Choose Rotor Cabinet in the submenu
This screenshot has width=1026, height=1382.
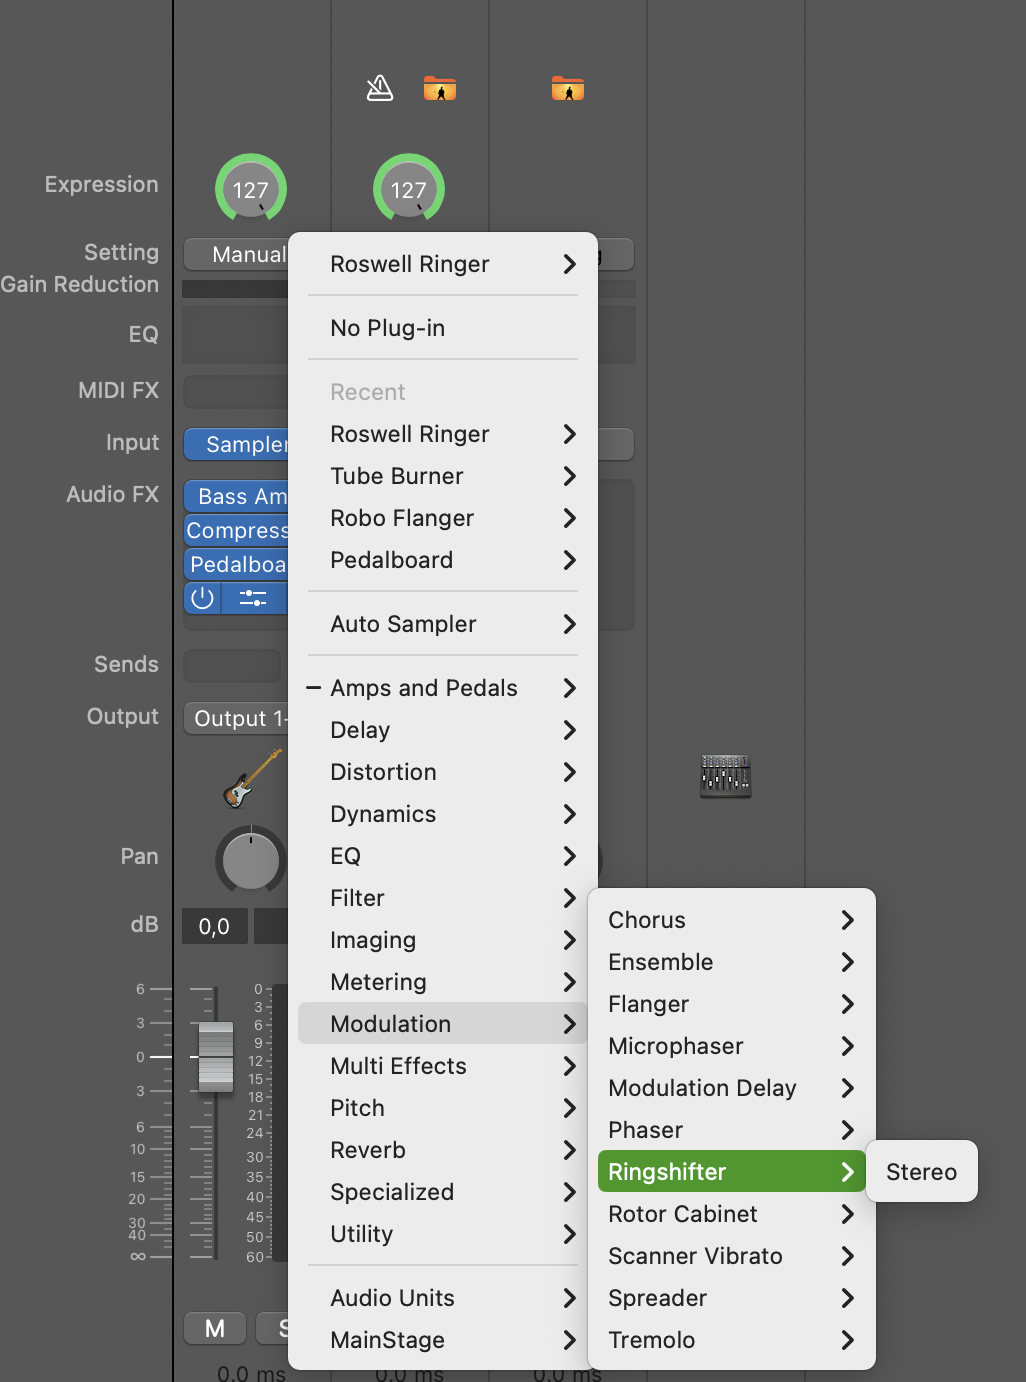coord(732,1214)
